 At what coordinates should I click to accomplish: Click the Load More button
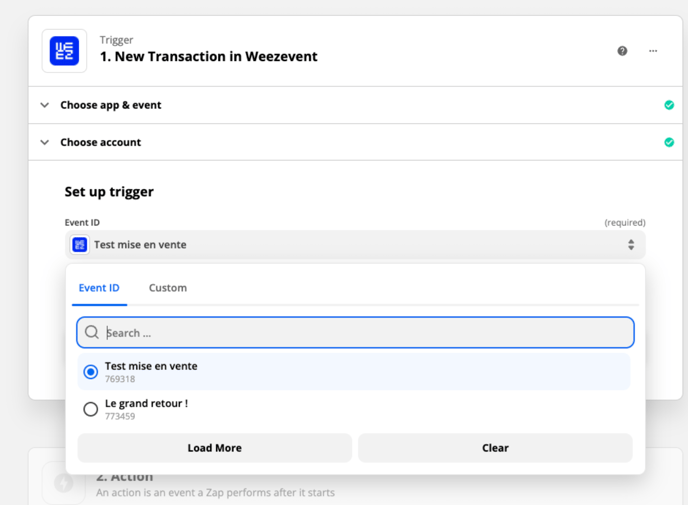coord(215,448)
